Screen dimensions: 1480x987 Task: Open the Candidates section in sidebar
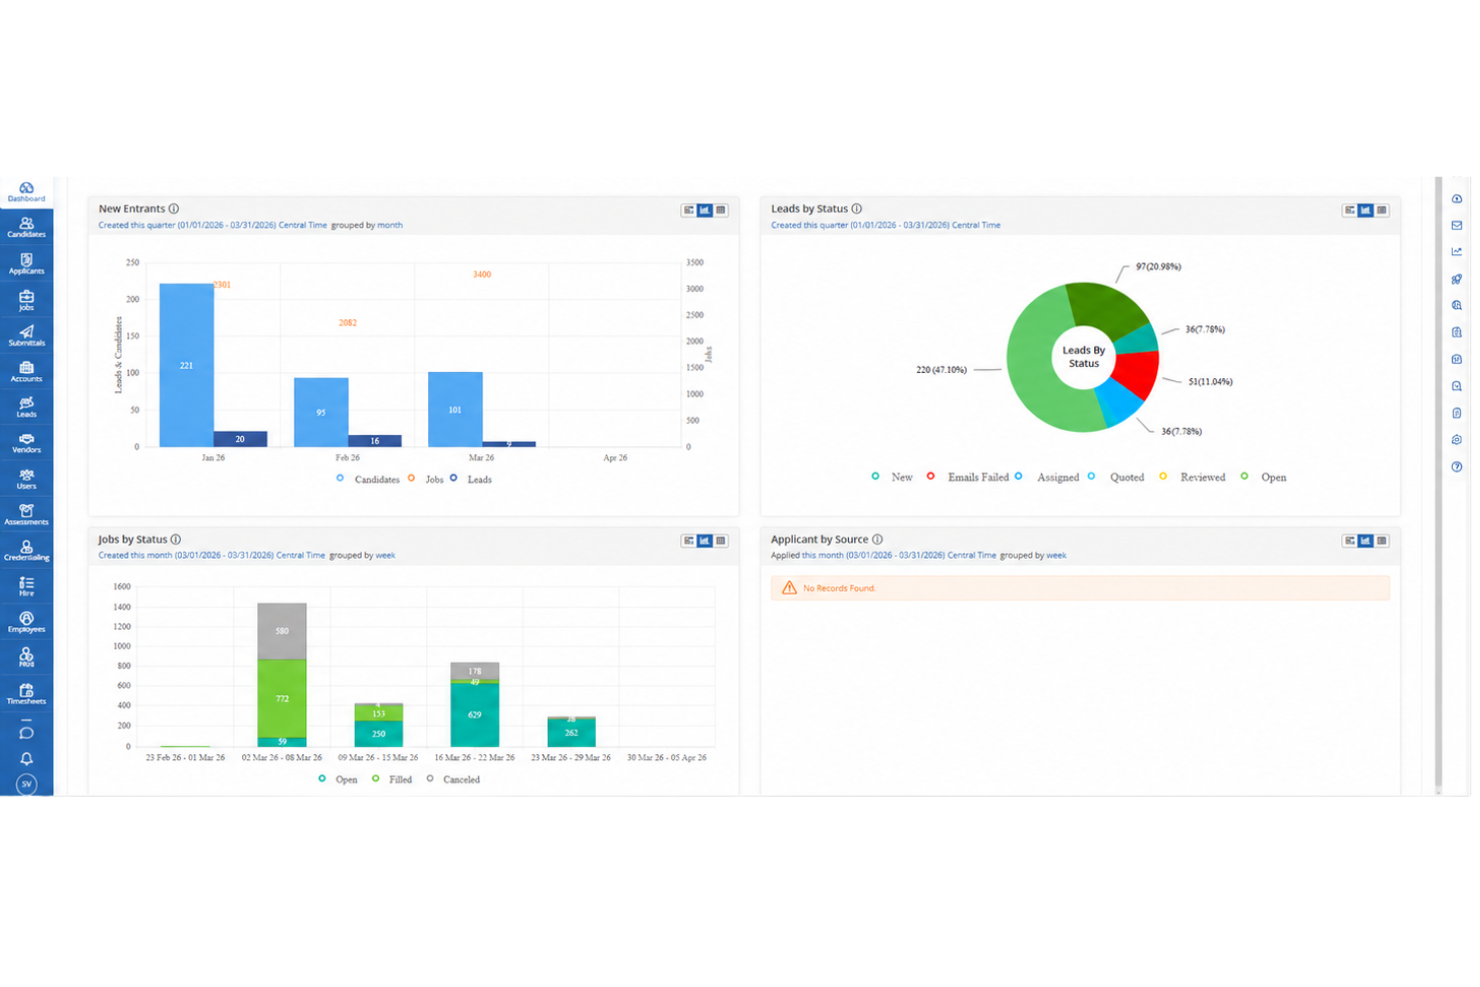[x=26, y=228]
